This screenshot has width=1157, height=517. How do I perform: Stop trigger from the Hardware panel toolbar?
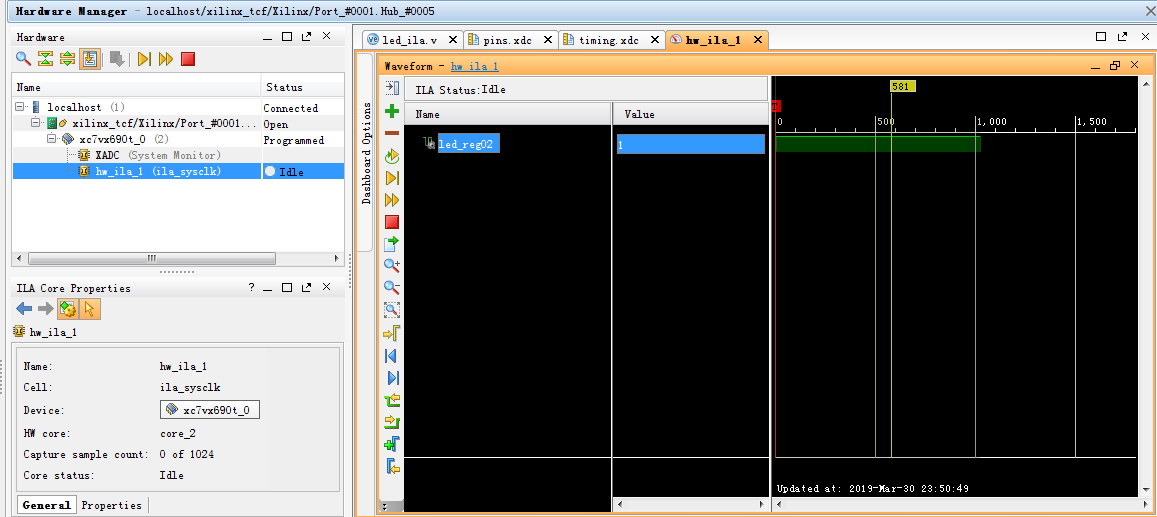[x=188, y=59]
